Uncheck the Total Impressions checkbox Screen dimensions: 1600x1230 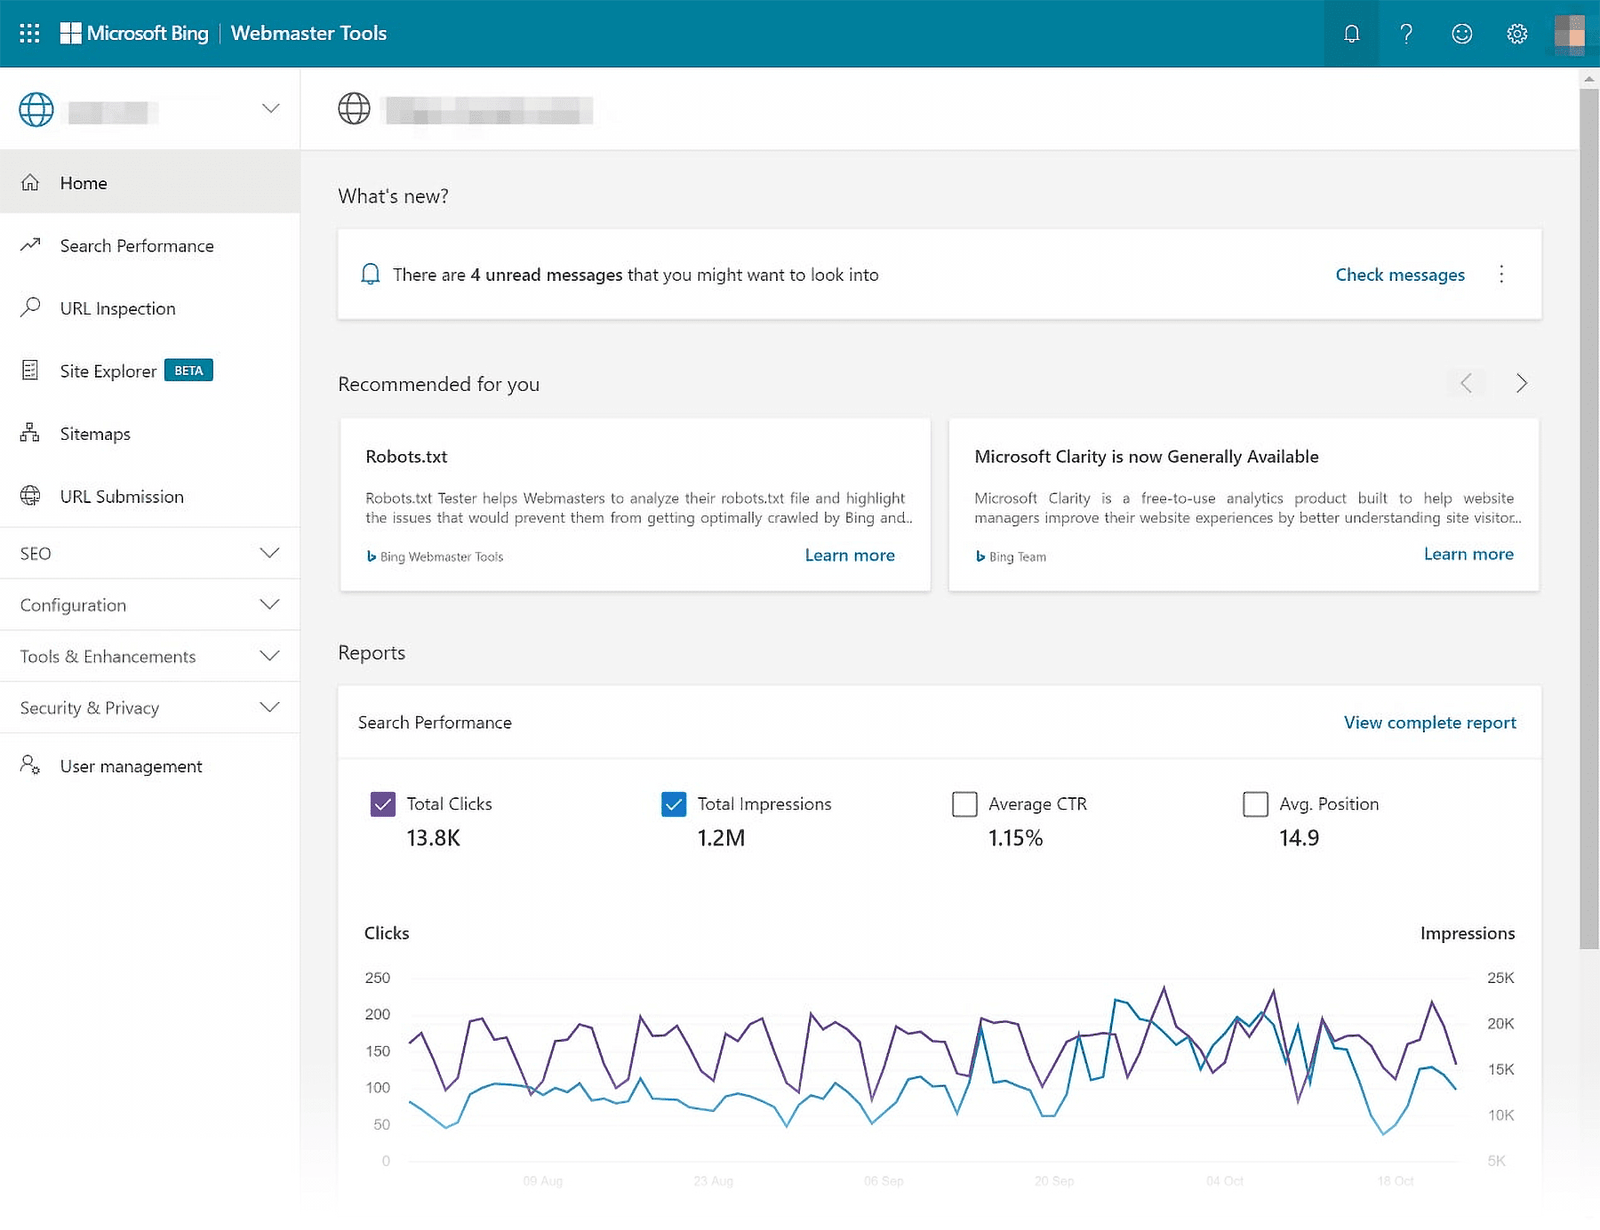pyautogui.click(x=674, y=804)
